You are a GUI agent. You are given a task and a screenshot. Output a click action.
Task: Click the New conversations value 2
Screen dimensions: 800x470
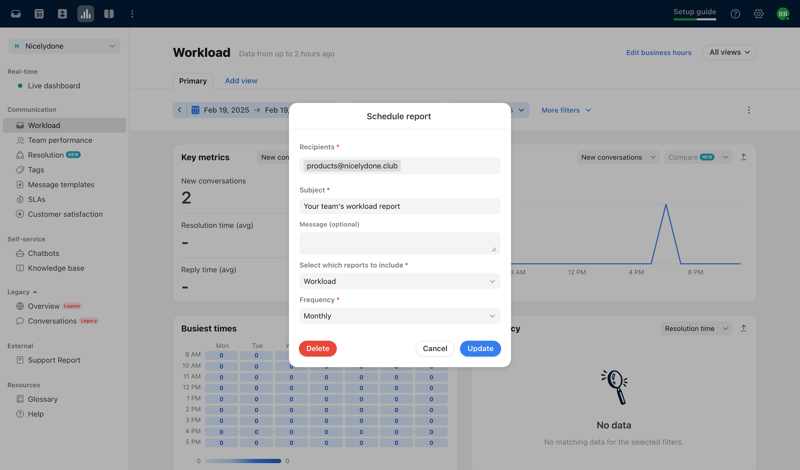pos(186,197)
